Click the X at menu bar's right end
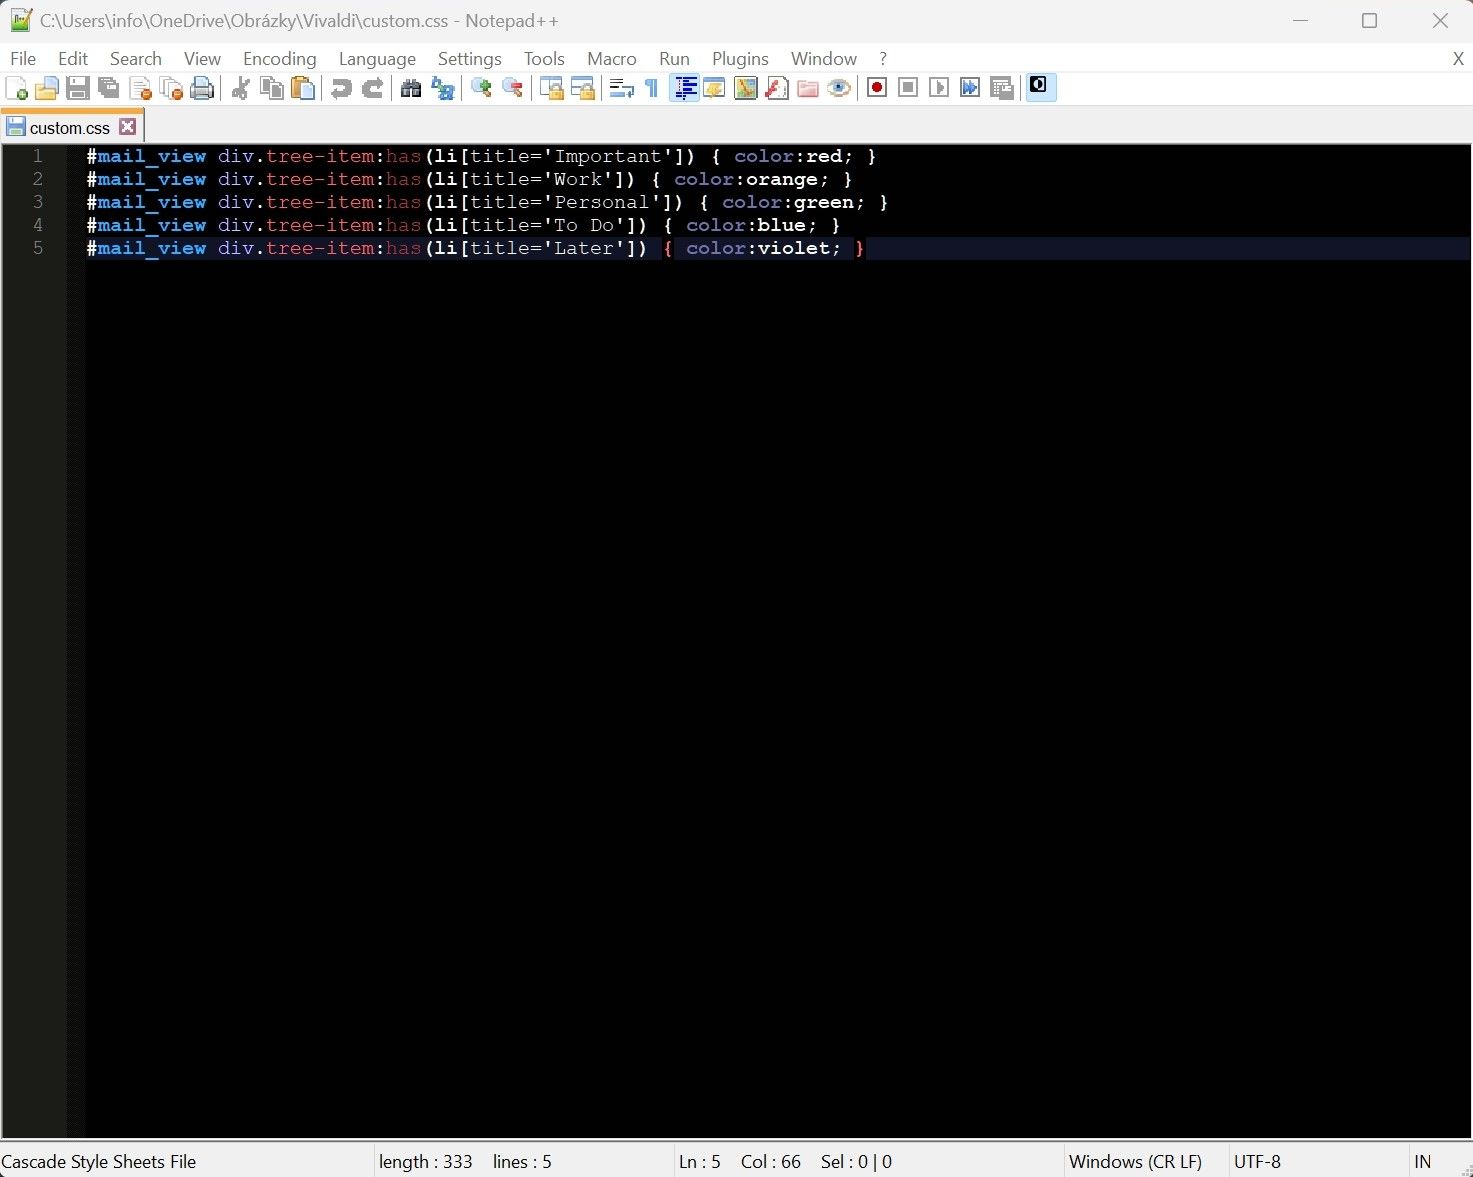Image resolution: width=1473 pixels, height=1177 pixels. pos(1458,59)
